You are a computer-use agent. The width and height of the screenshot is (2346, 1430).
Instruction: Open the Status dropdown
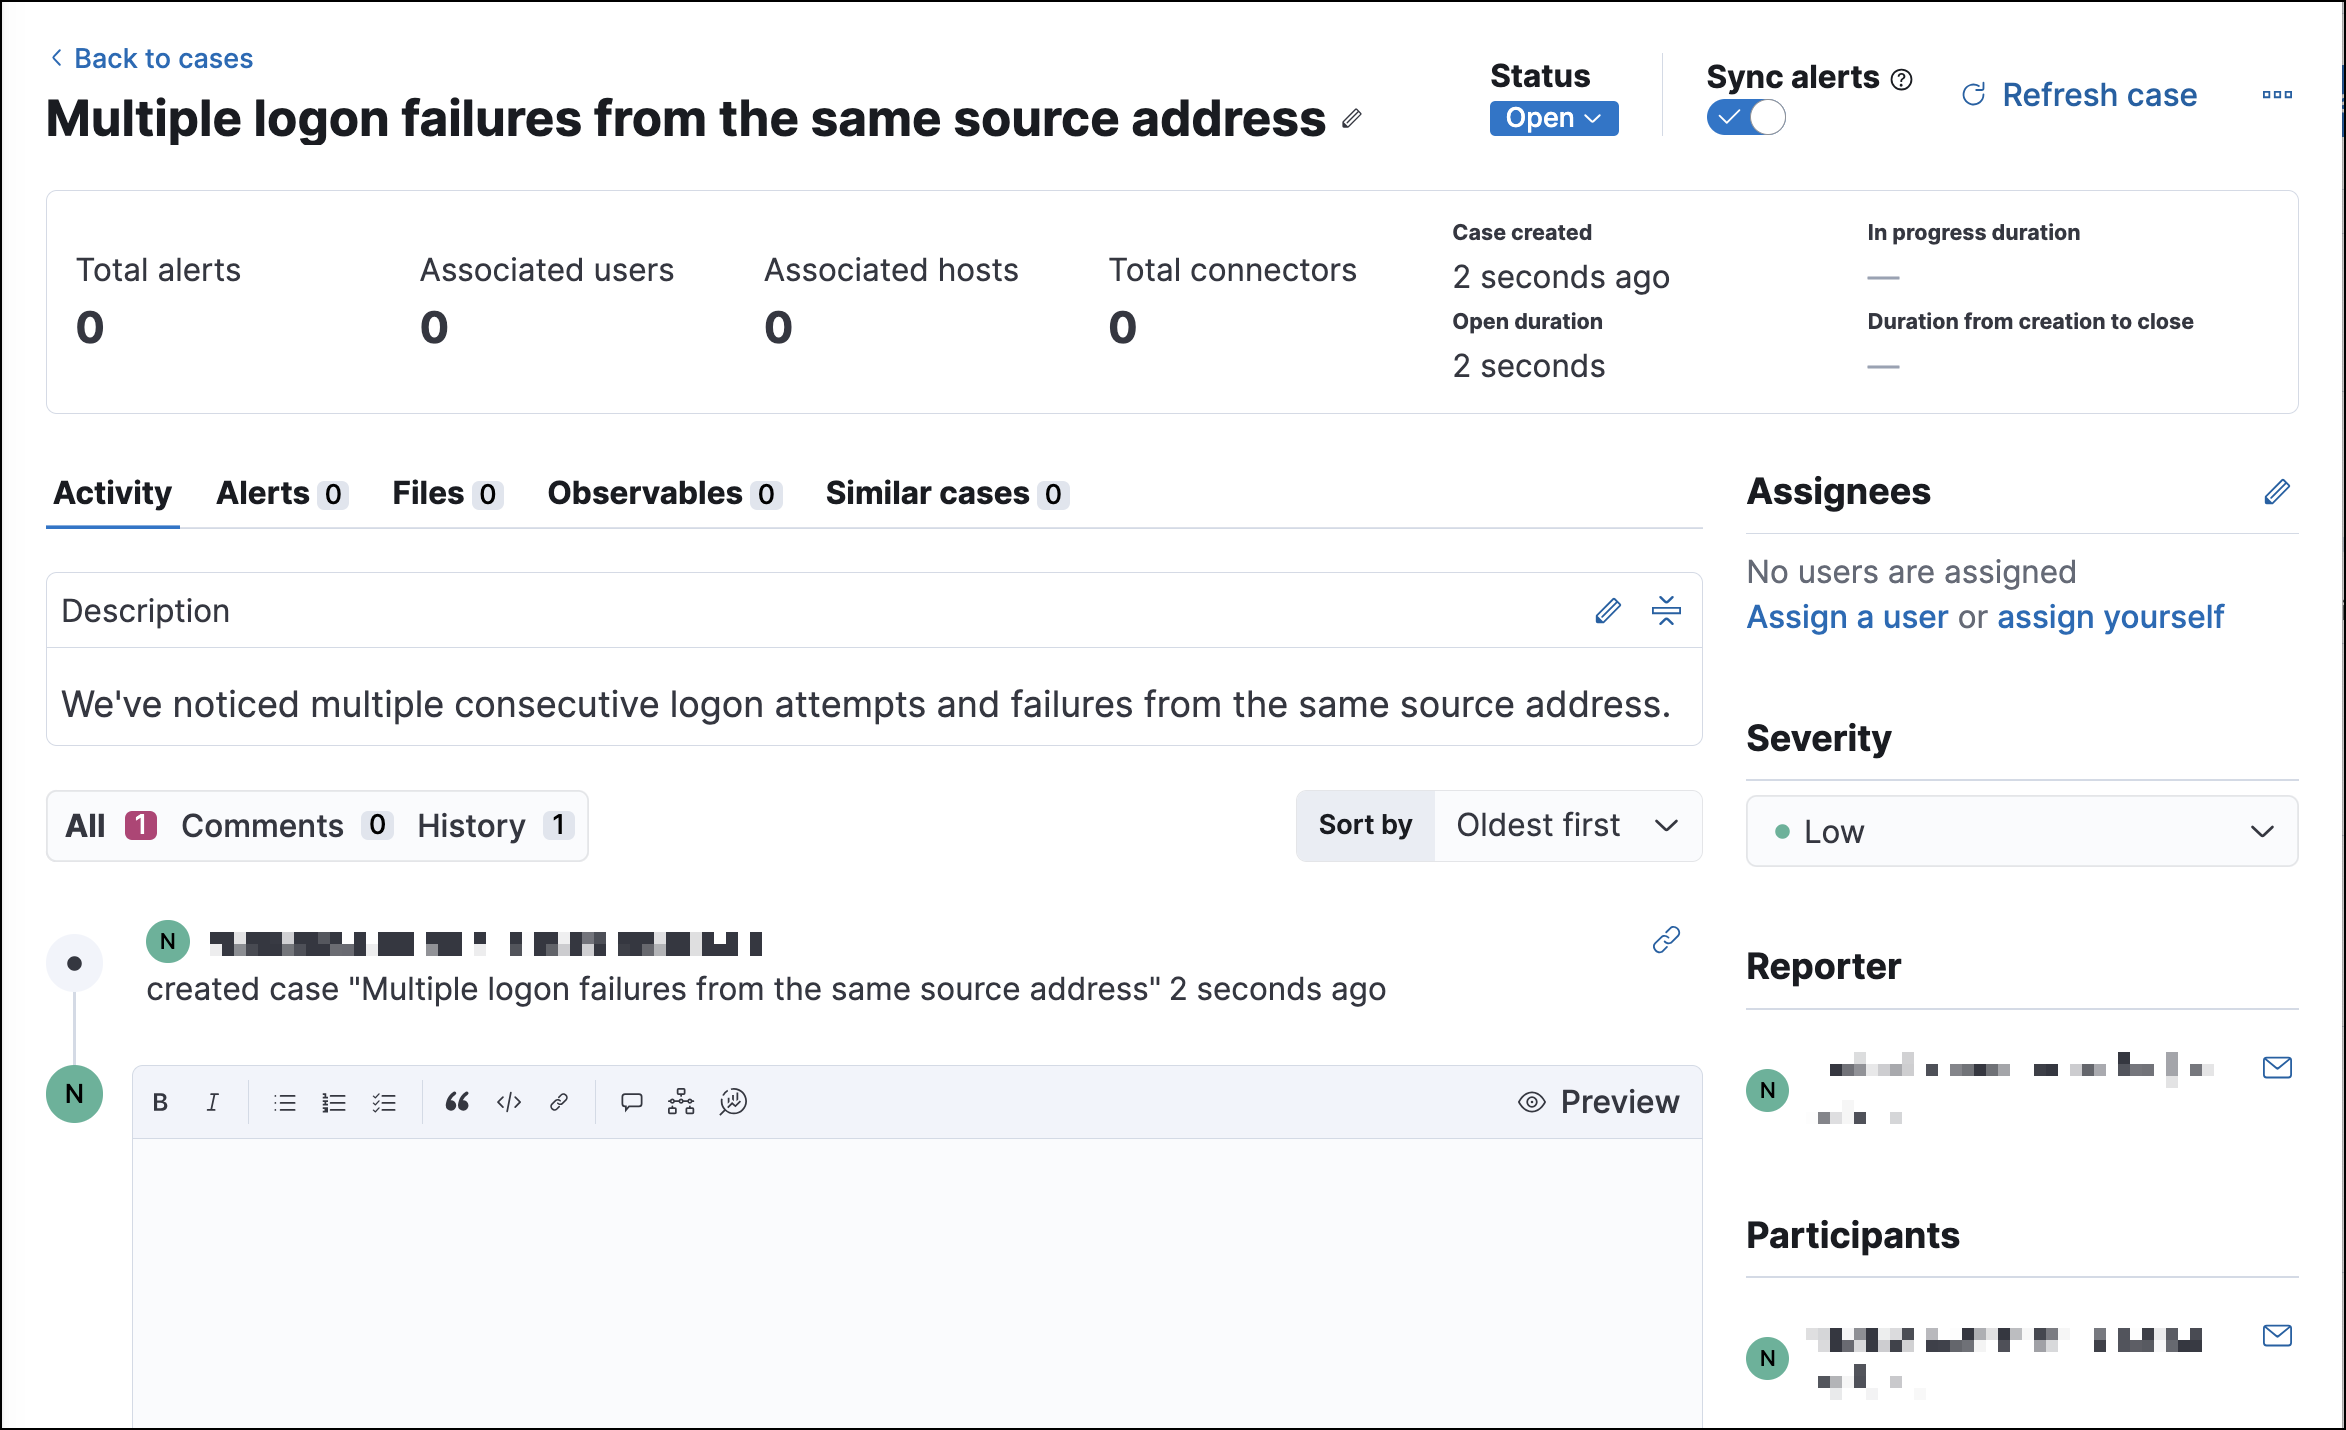coord(1553,118)
